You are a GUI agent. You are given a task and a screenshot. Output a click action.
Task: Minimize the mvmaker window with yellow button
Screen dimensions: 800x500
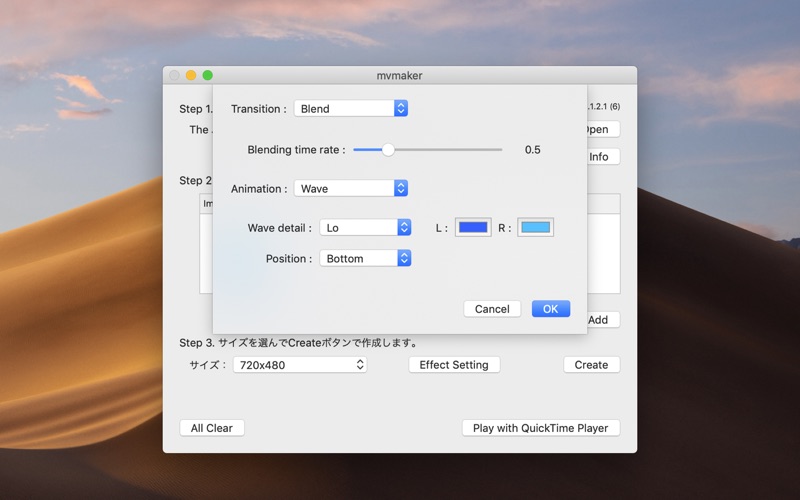pyautogui.click(x=191, y=76)
